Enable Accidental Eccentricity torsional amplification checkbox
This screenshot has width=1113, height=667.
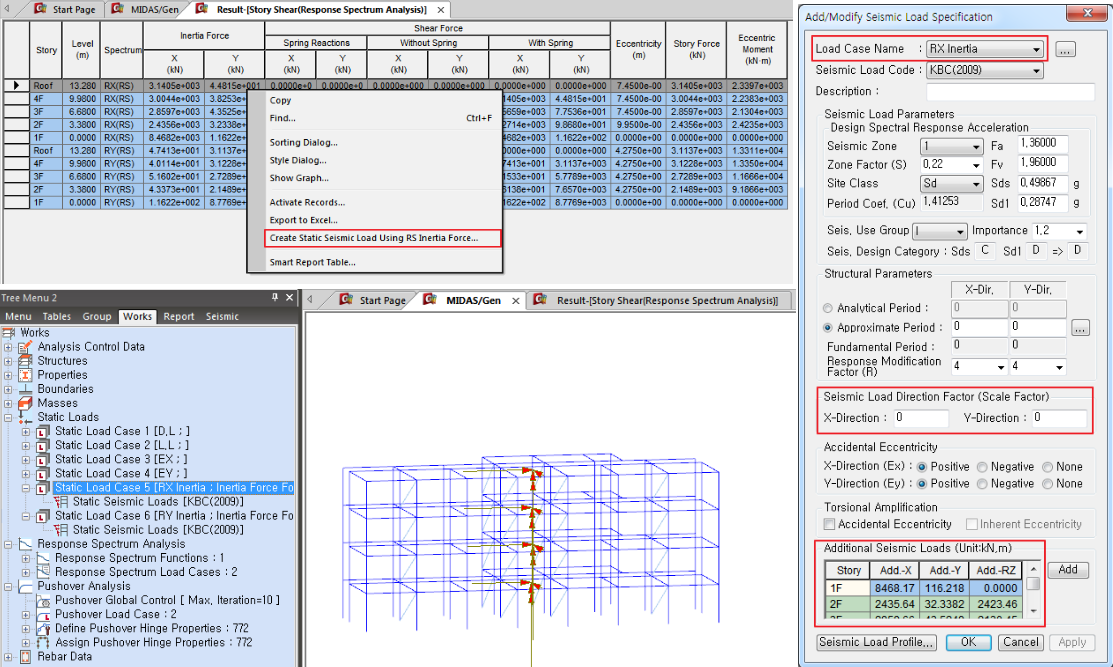pyautogui.click(x=829, y=524)
